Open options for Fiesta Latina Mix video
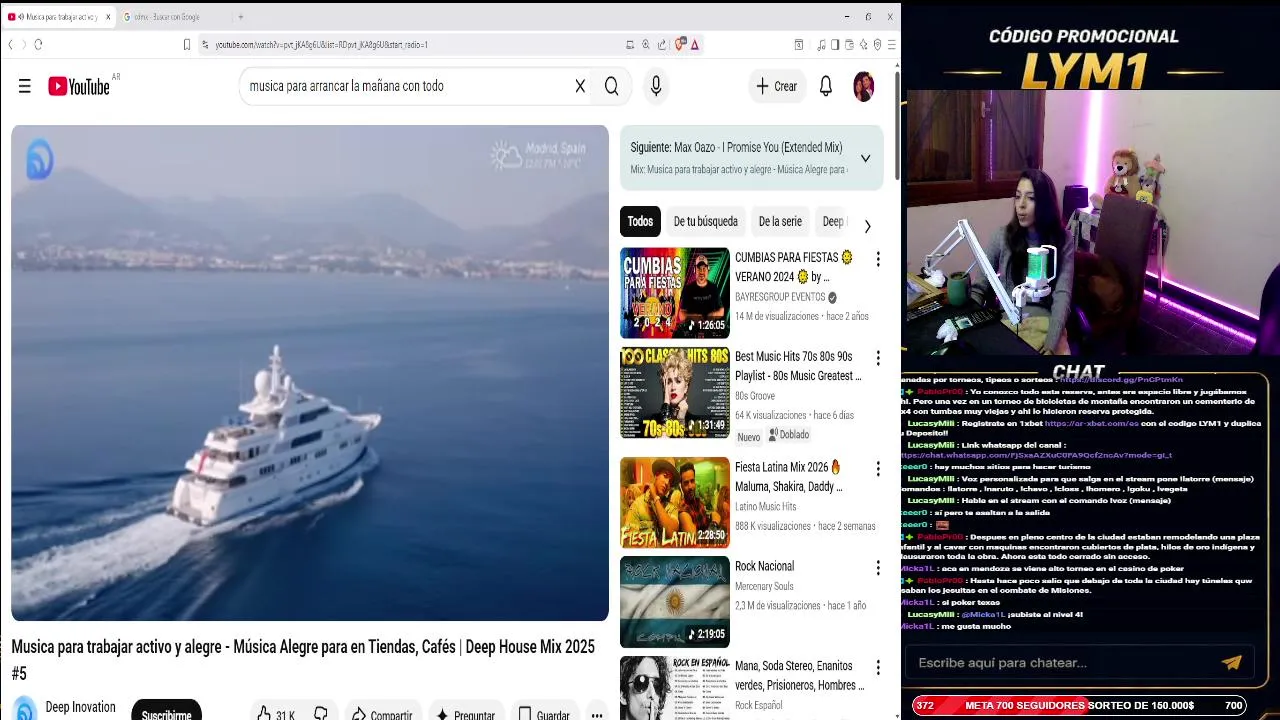 (878, 469)
